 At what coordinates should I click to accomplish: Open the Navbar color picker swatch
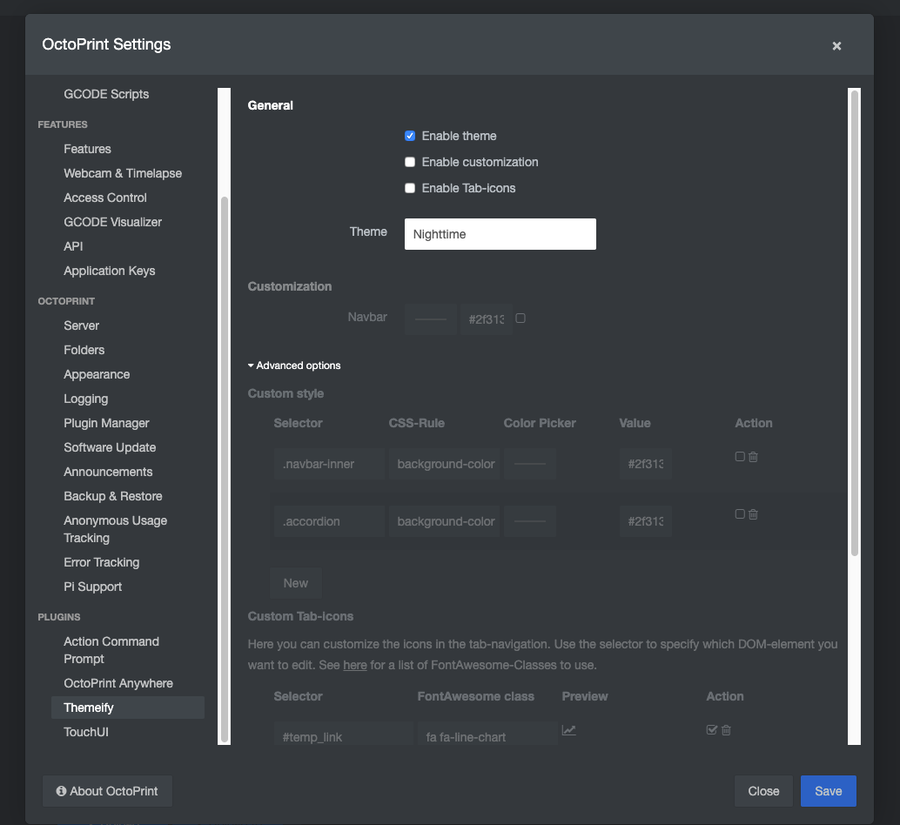pos(431,319)
